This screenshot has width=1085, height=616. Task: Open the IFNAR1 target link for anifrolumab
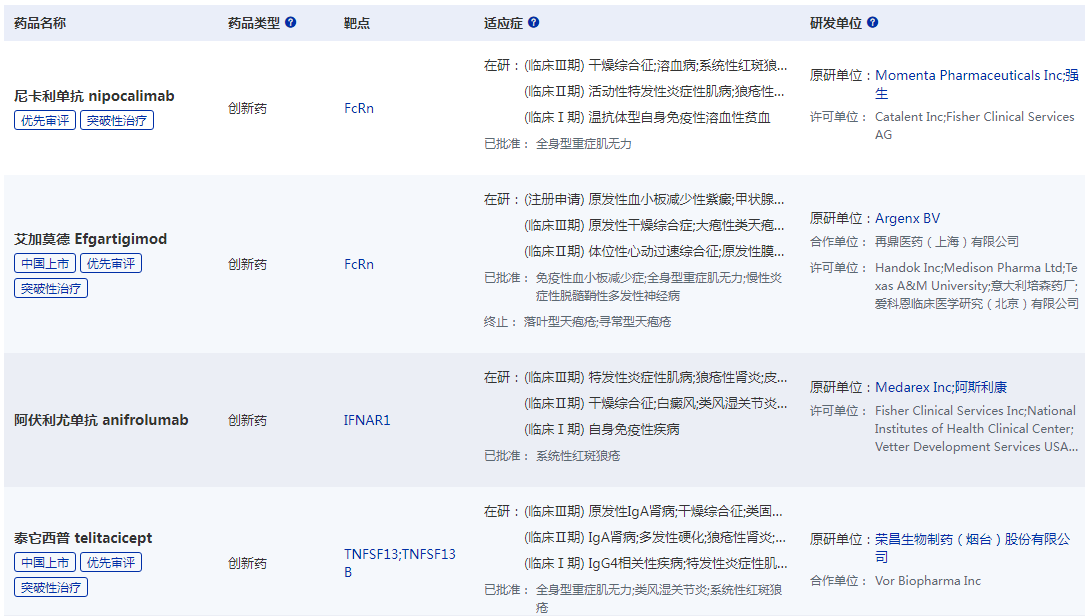click(x=364, y=420)
